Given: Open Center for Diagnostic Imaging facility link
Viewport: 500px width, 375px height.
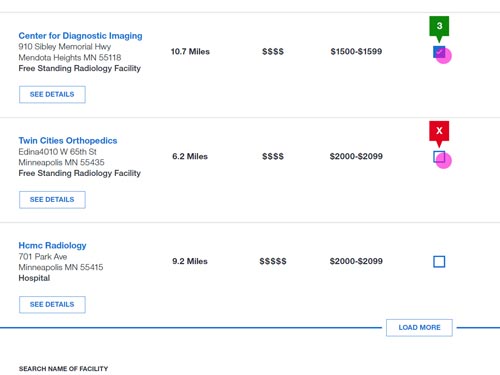Looking at the screenshot, I should tap(80, 36).
